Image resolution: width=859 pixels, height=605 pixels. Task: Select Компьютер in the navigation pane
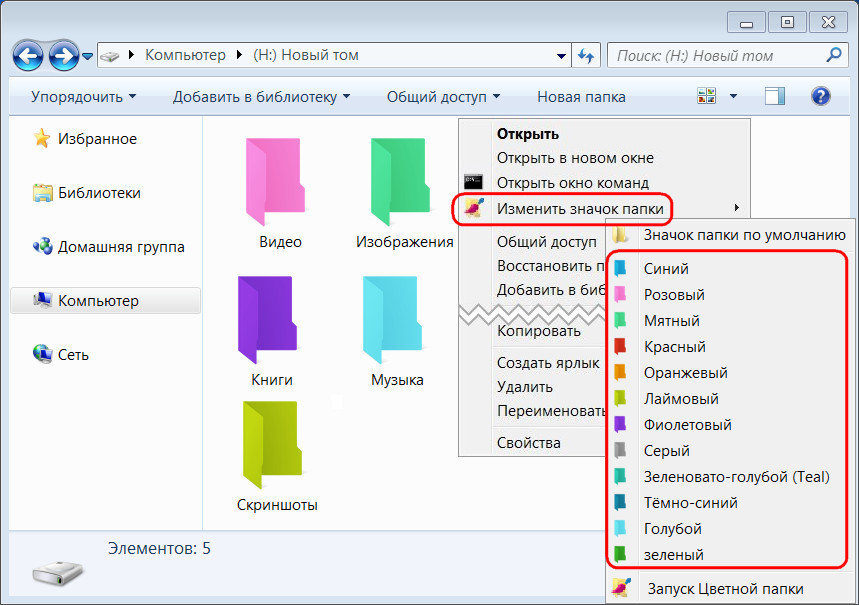[105, 301]
